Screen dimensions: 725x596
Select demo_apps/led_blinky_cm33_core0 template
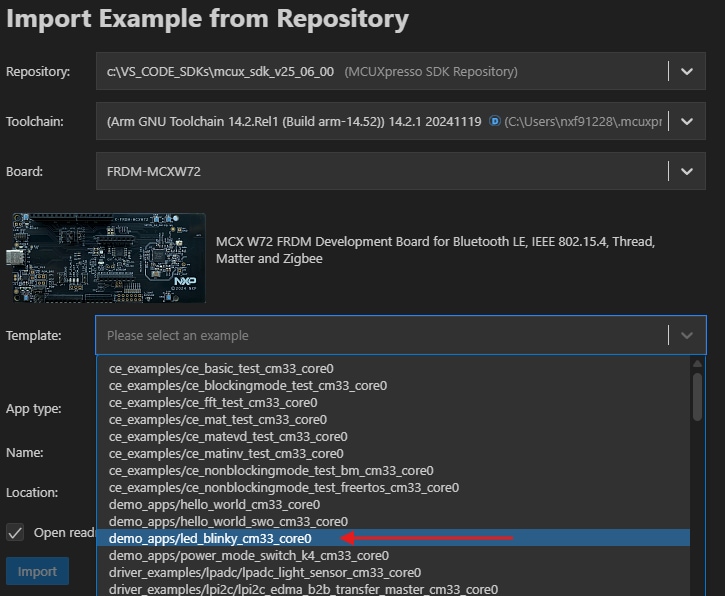pyautogui.click(x=393, y=538)
